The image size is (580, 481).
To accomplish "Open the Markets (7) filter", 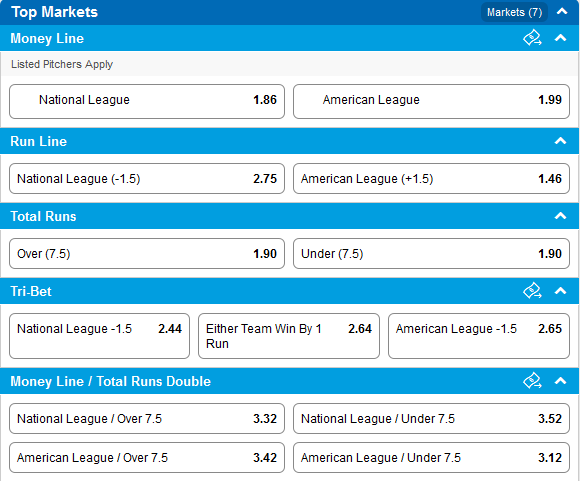I will [x=514, y=12].
